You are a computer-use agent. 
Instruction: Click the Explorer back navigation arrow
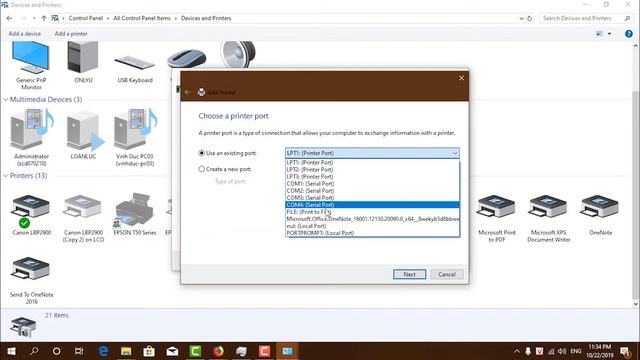point(9,18)
